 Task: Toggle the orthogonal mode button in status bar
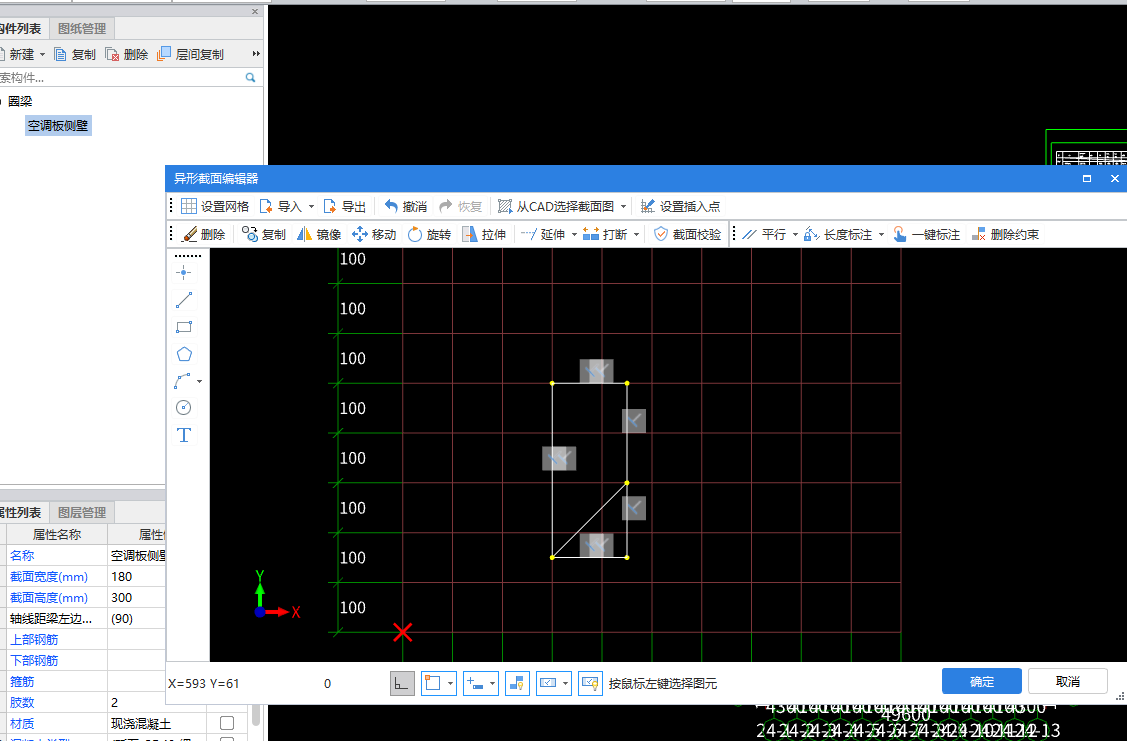pyautogui.click(x=402, y=684)
